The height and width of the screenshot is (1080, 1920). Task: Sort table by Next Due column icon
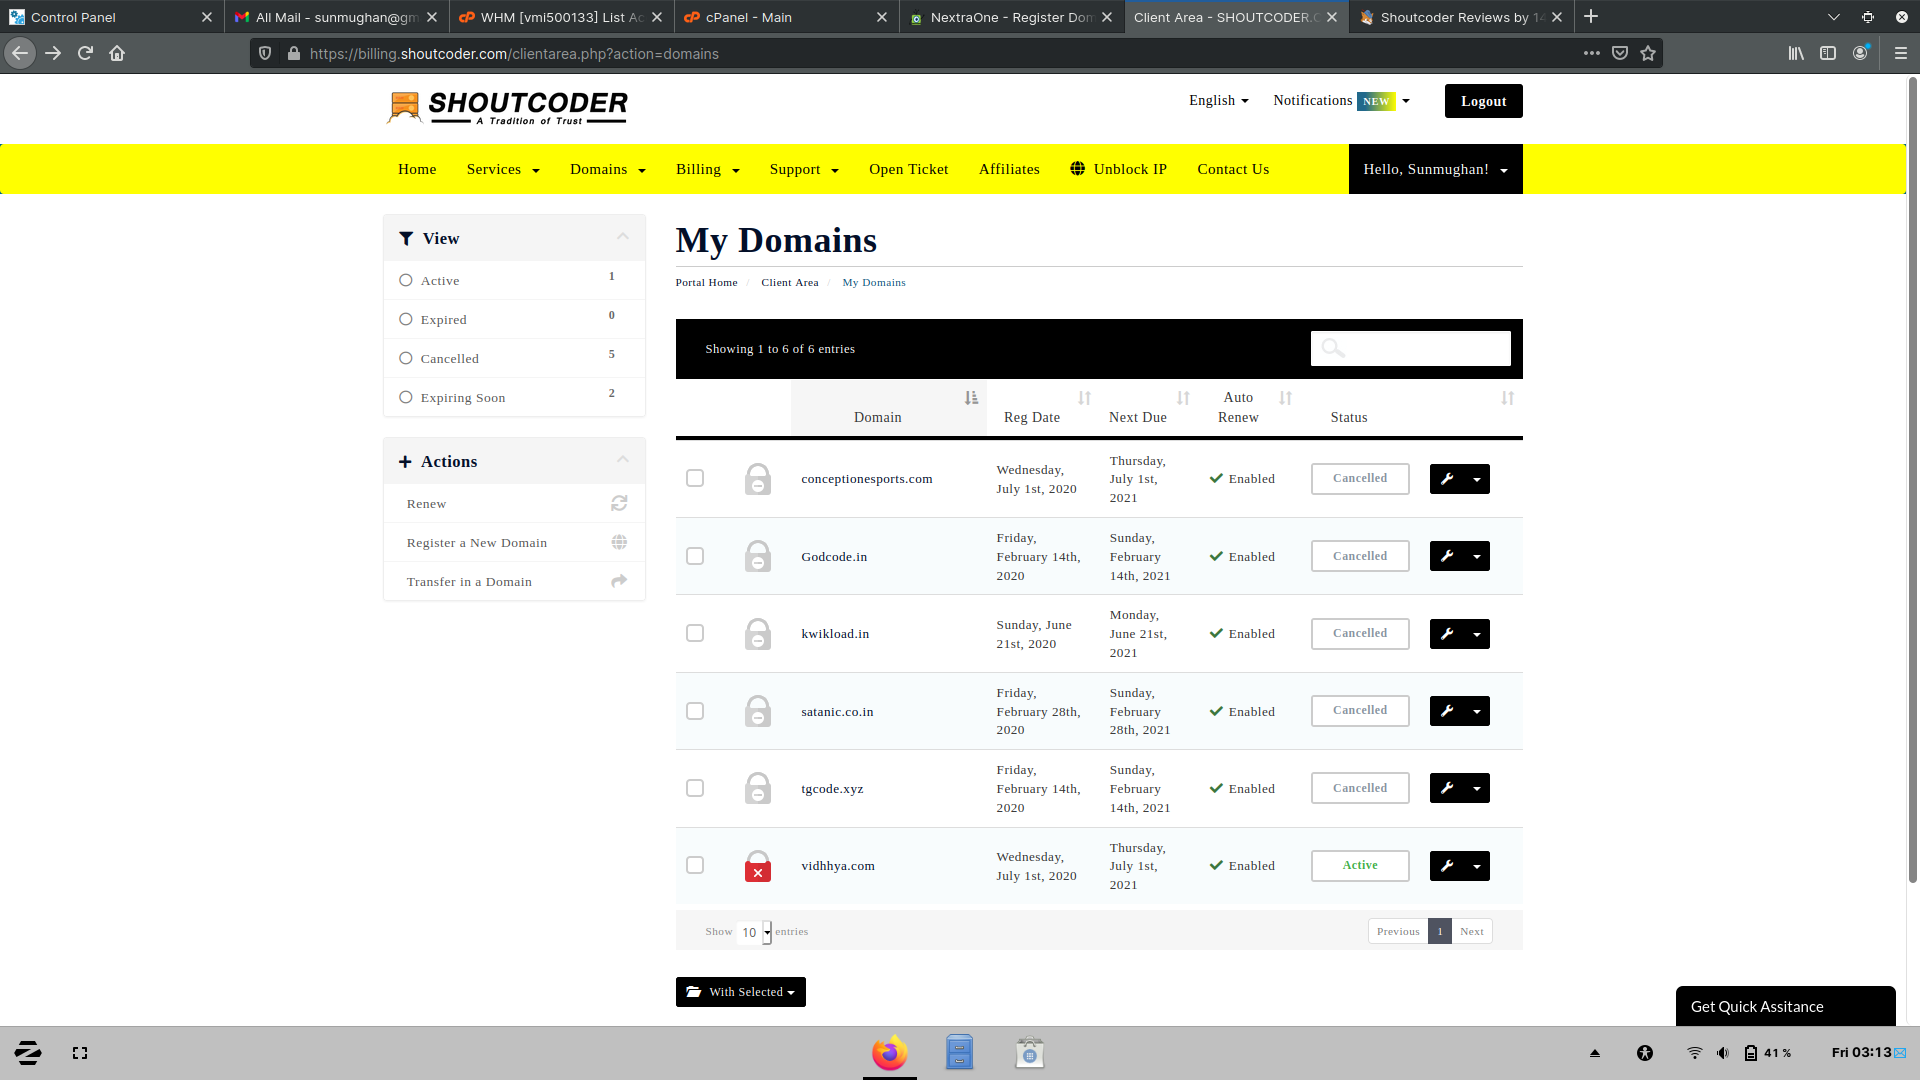click(x=1183, y=398)
